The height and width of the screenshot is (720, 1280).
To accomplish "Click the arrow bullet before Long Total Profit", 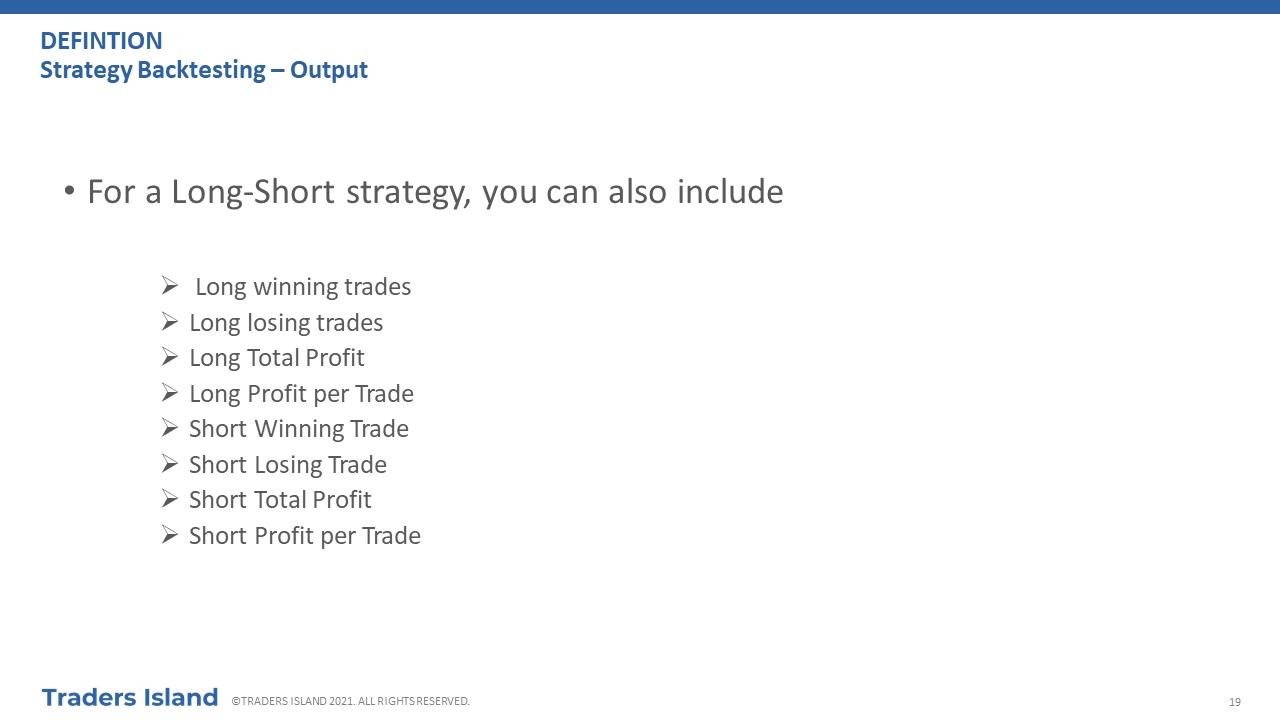I will coord(169,358).
